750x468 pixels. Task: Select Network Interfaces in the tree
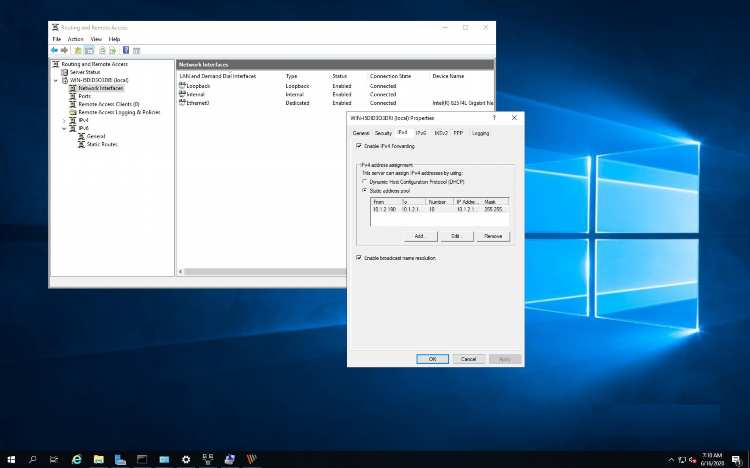click(x=100, y=88)
